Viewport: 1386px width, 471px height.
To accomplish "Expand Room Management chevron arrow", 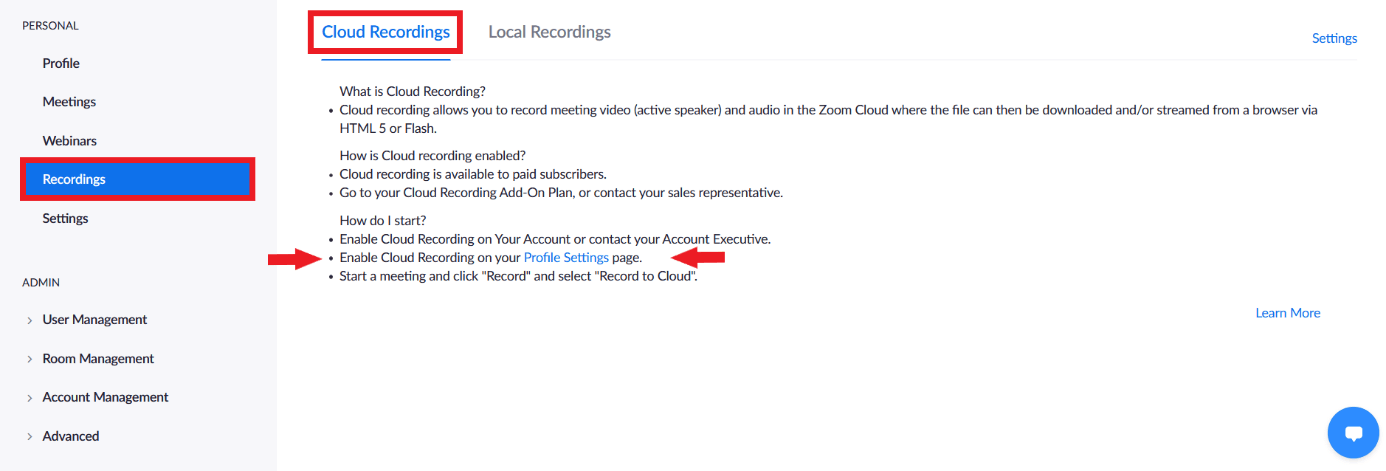I will 30,359.
